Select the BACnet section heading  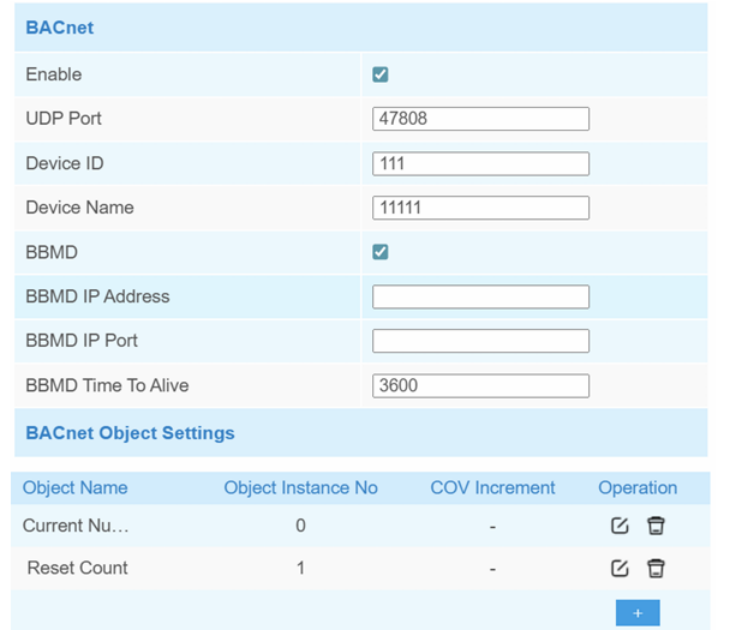[60, 28]
